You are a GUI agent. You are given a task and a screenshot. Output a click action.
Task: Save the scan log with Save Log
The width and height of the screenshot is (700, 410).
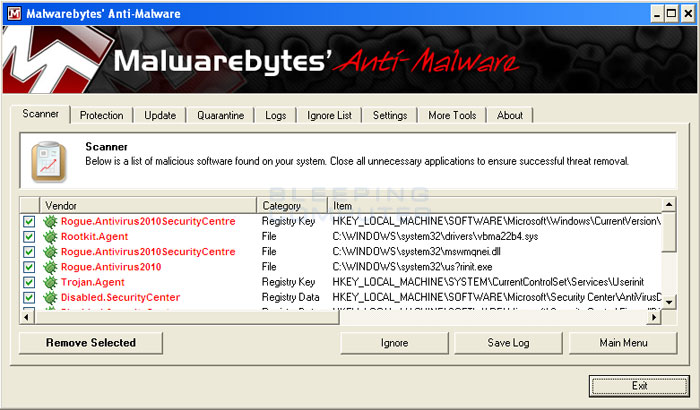(508, 343)
